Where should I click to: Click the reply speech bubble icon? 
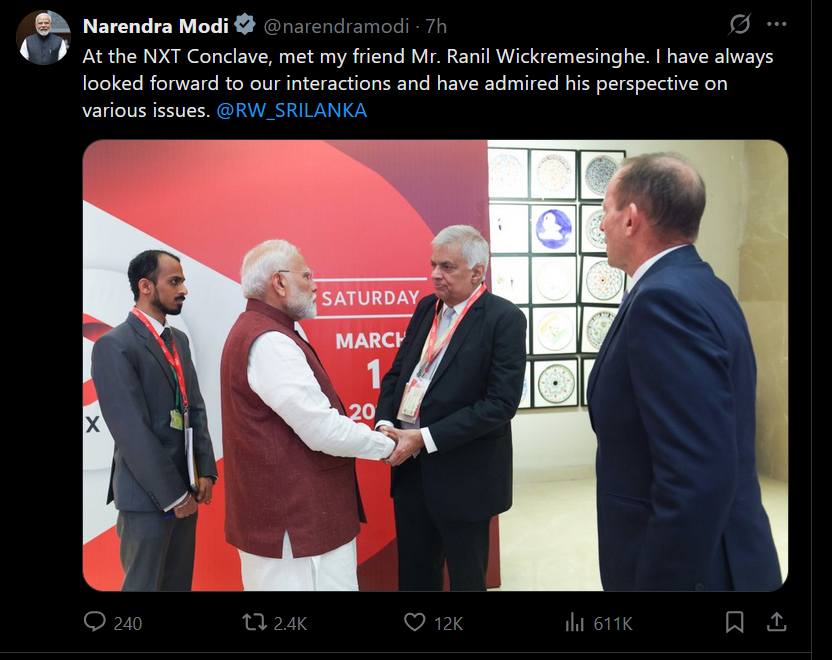pos(95,622)
